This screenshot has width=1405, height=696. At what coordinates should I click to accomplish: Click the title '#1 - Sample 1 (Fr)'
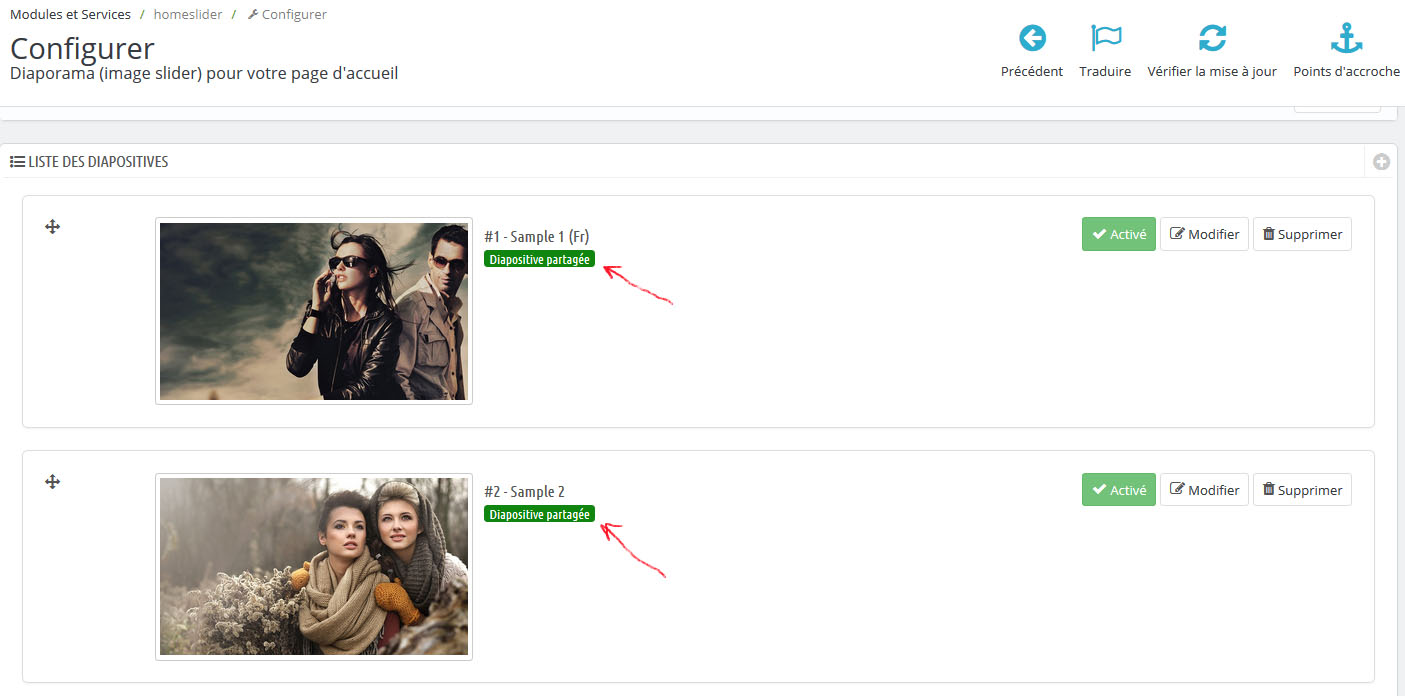pyautogui.click(x=537, y=236)
